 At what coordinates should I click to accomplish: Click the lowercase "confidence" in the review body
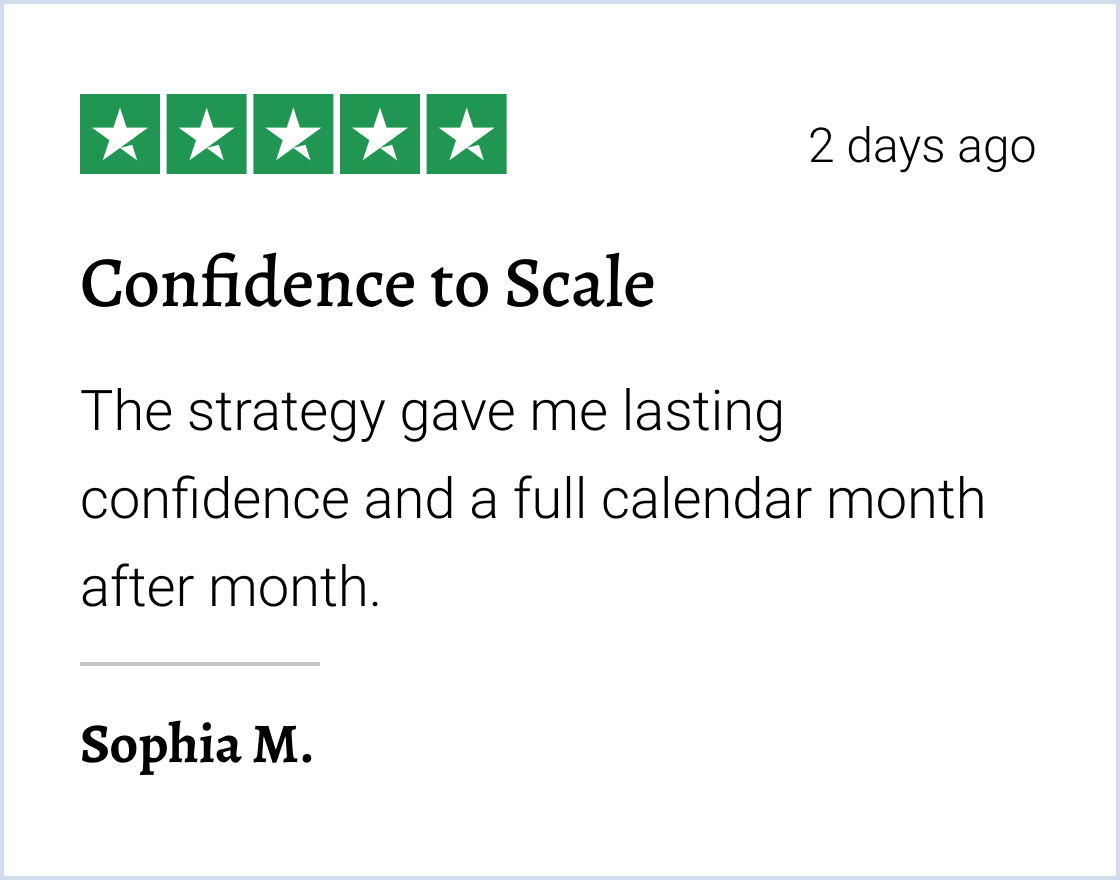click(x=215, y=499)
